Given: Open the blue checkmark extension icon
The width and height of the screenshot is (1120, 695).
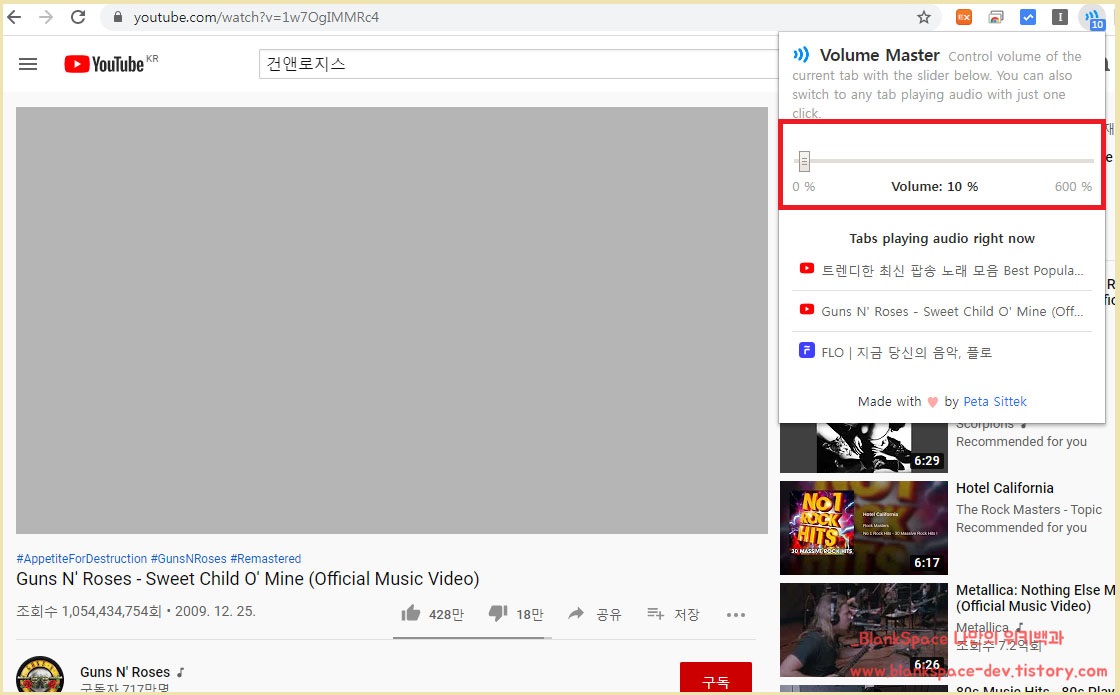Looking at the screenshot, I should [1027, 17].
